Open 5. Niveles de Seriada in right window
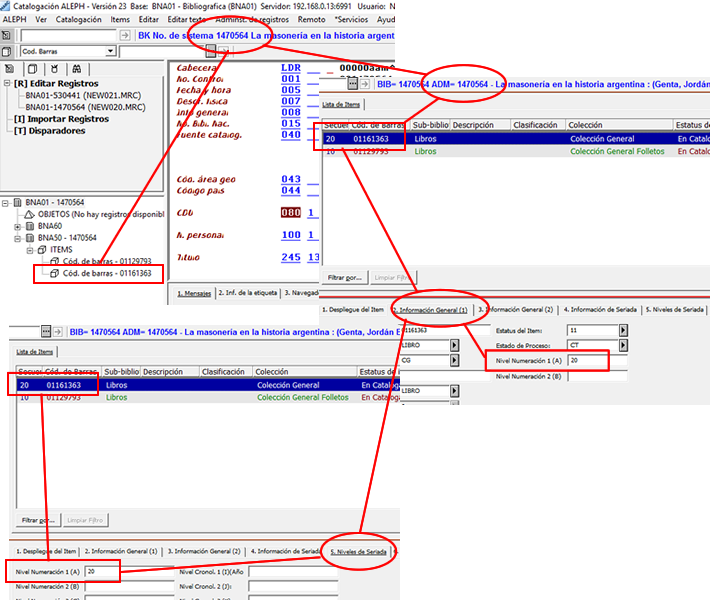 [x=675, y=309]
